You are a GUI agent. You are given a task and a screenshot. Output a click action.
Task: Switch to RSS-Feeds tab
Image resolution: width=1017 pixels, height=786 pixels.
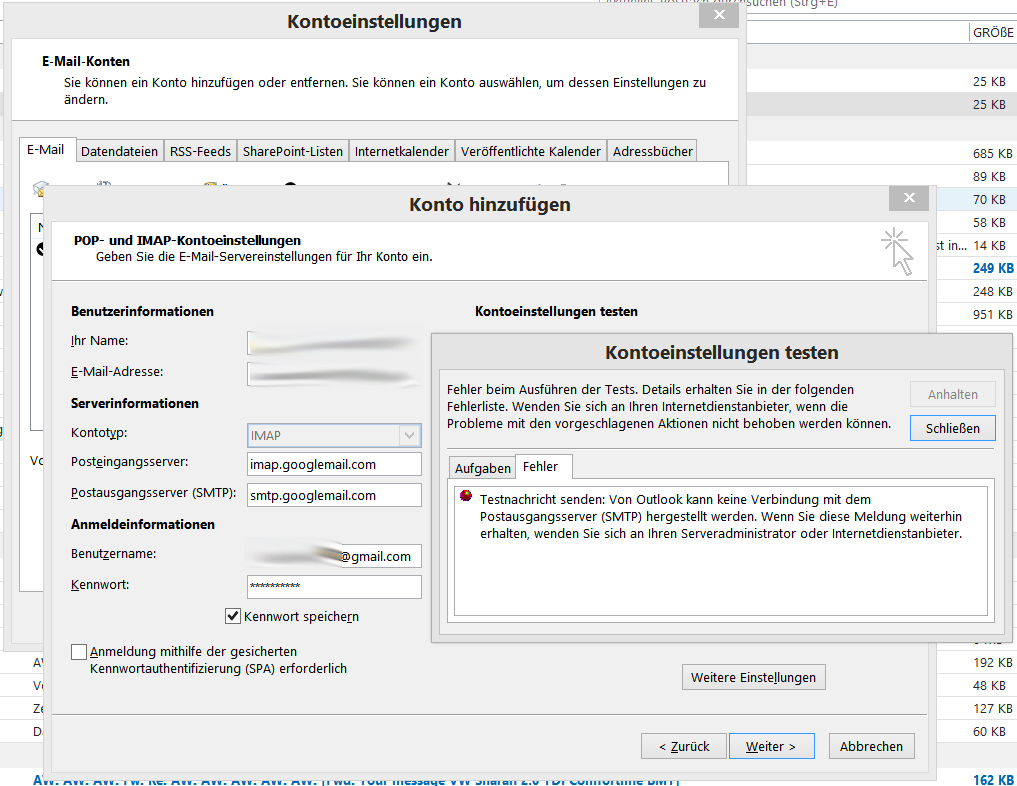click(200, 151)
